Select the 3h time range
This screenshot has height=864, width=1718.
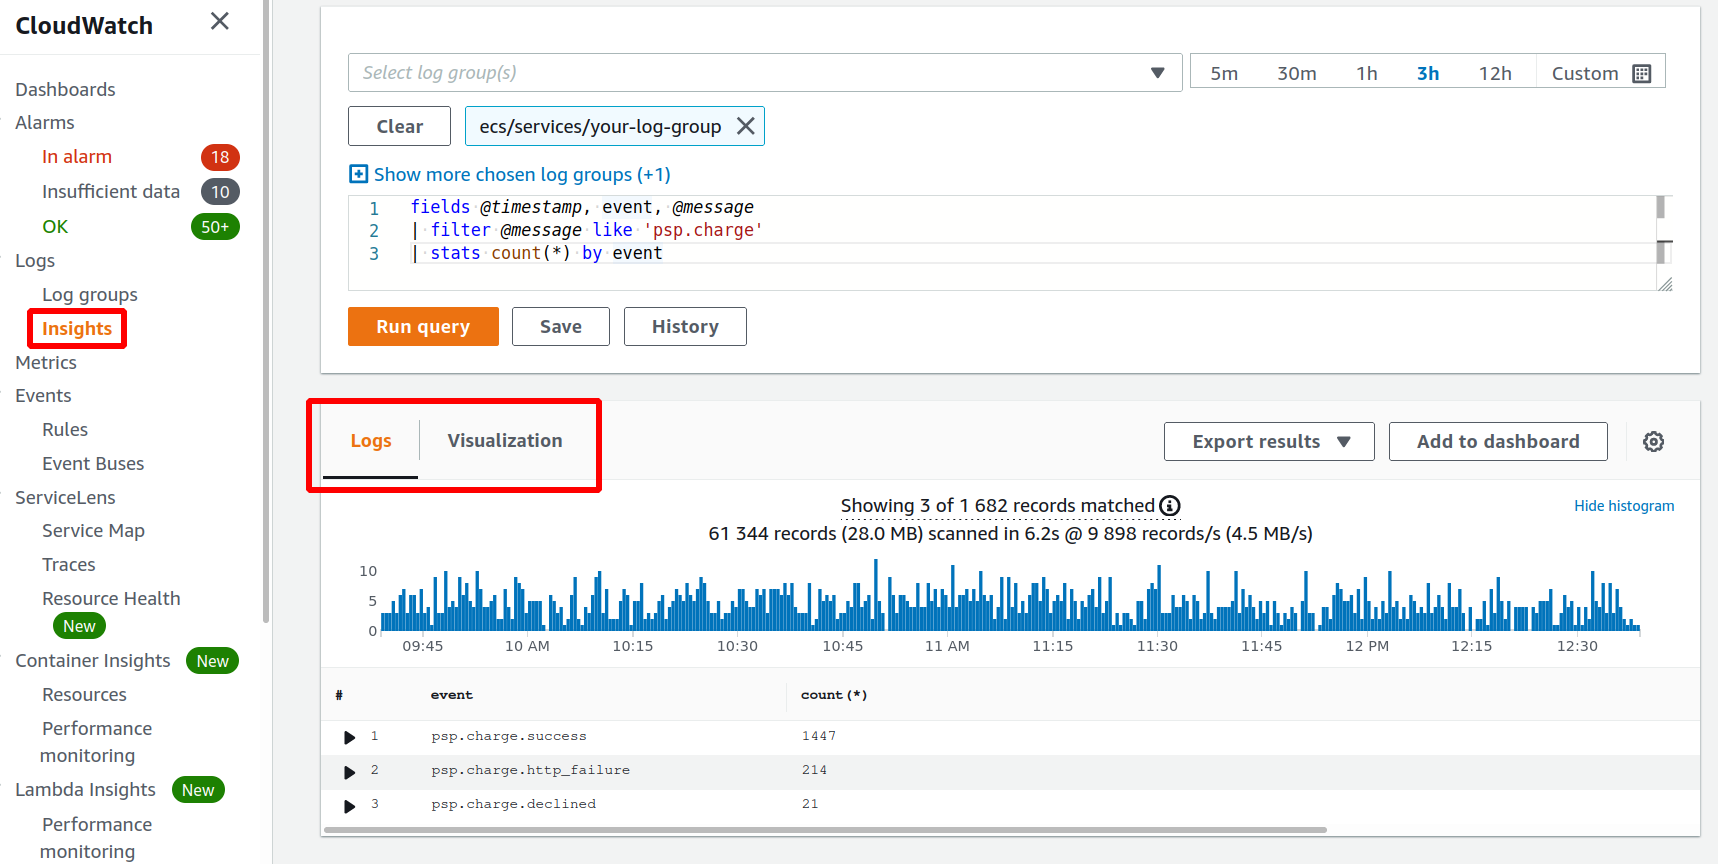pos(1428,73)
